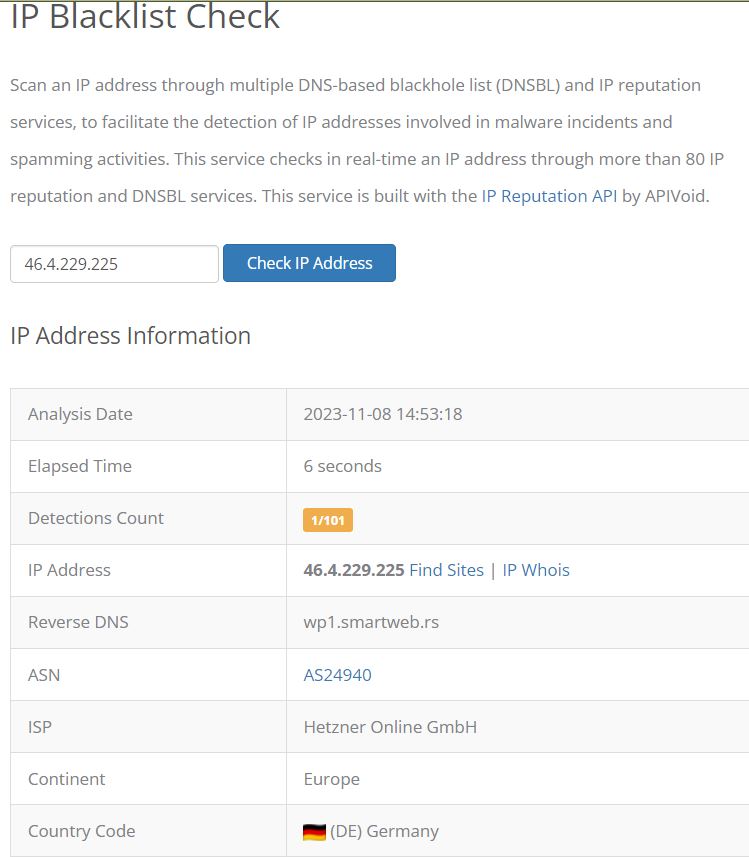Click the German flag icon
749x857 pixels.
314,832
